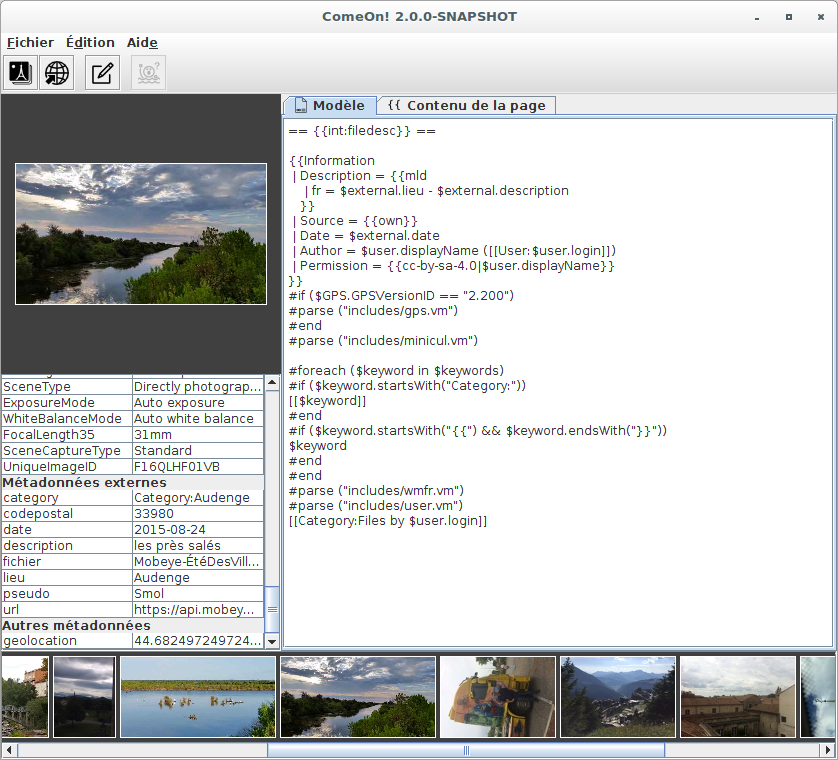
Task: Click the 'les près salés' description value
Action: pos(198,546)
